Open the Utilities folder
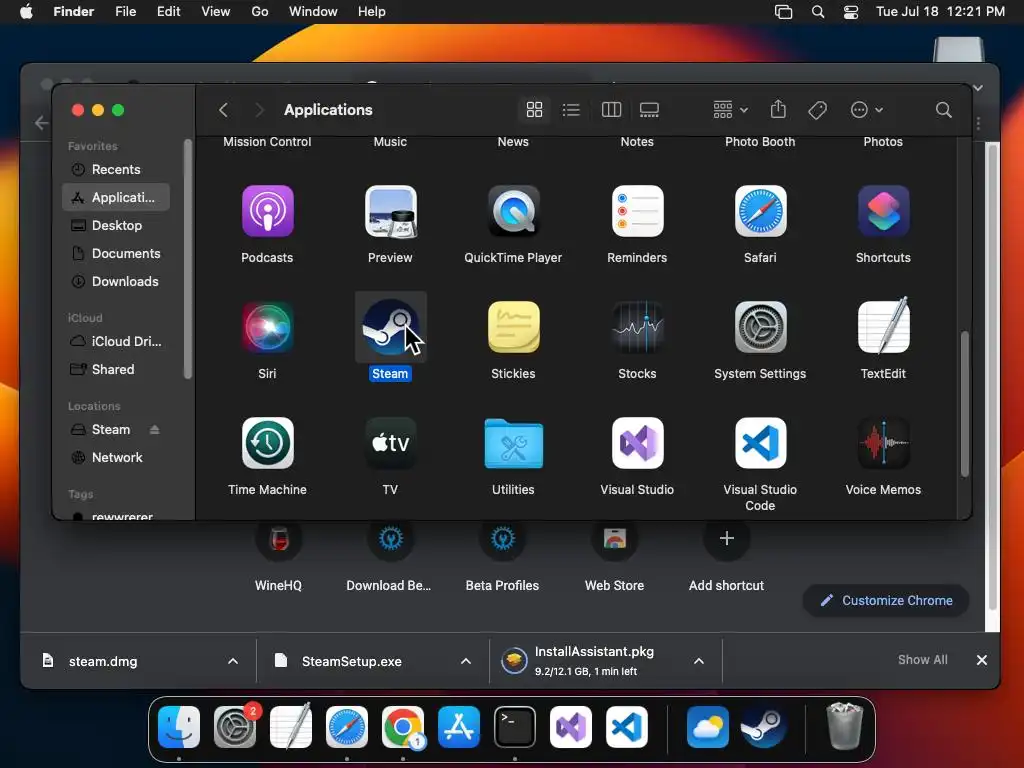The width and height of the screenshot is (1024, 768). click(513, 443)
